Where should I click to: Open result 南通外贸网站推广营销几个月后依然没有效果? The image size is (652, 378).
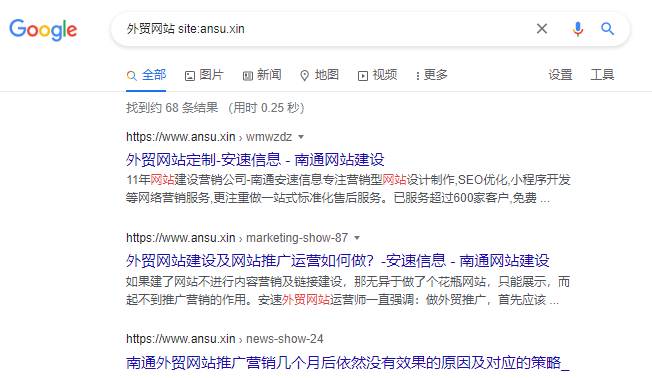click(348, 363)
